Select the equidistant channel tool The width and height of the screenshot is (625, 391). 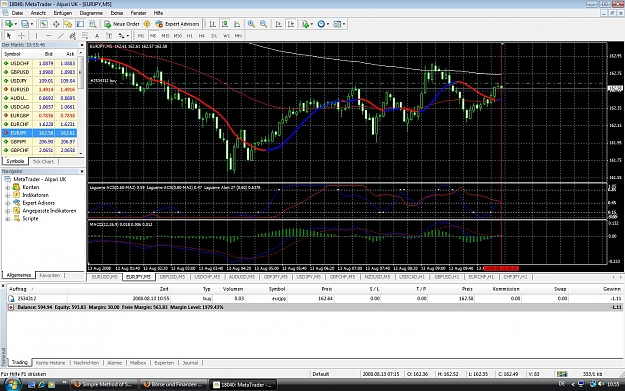tap(73, 35)
